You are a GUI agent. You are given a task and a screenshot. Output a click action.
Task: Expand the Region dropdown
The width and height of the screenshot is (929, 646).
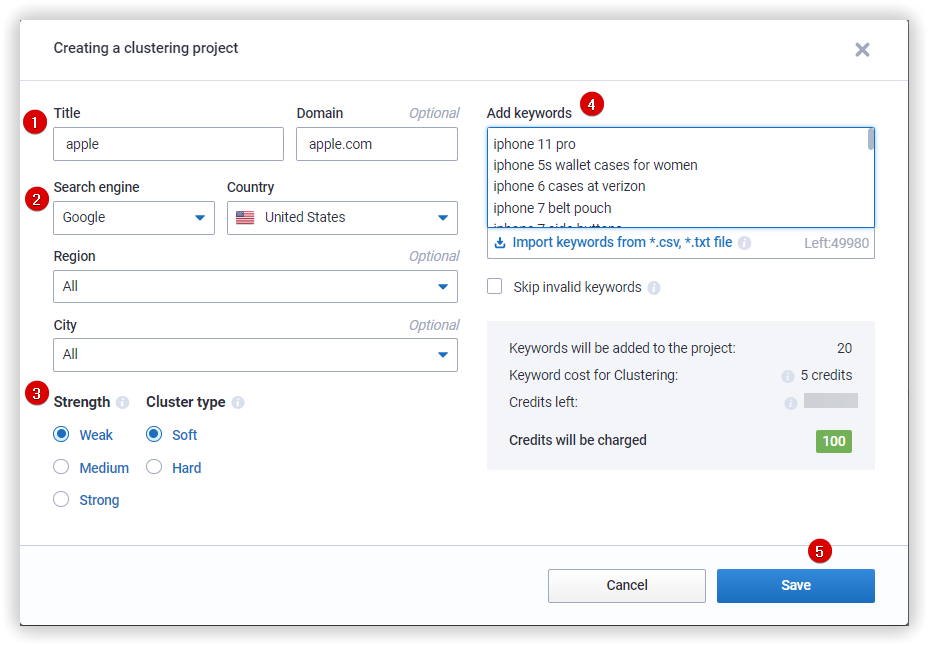click(255, 286)
